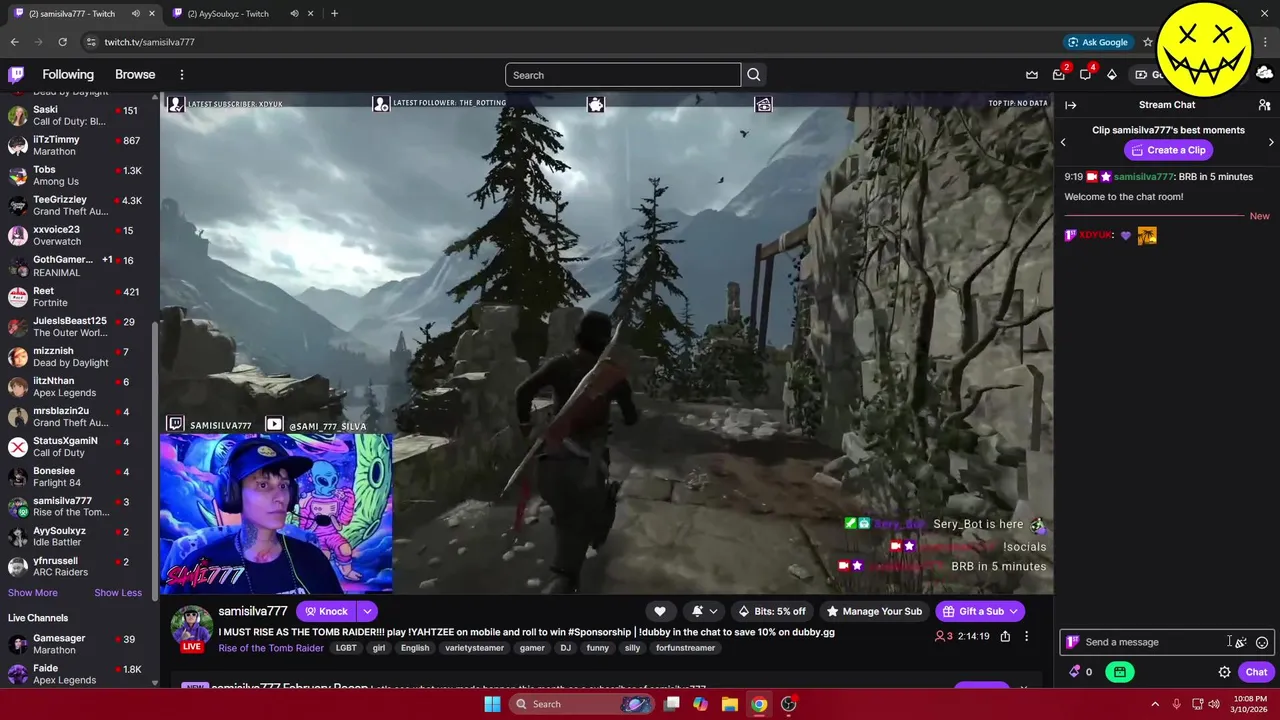Open the notification bell dropdown
The width and height of the screenshot is (1280, 720).
[x=704, y=611]
